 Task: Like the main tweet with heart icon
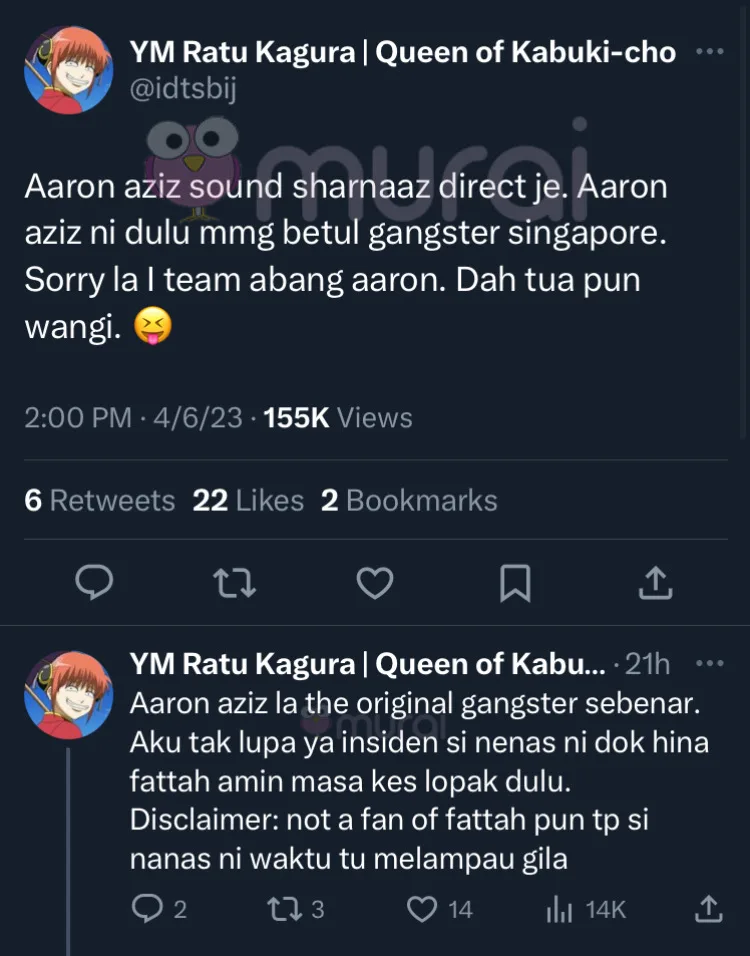click(x=375, y=581)
